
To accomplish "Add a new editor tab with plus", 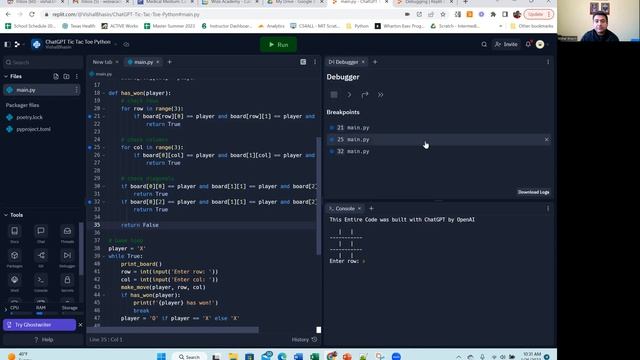I will click(x=169, y=62).
